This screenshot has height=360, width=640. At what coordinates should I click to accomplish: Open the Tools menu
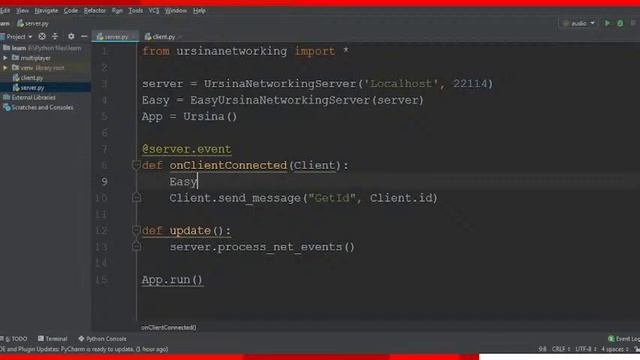tap(136, 11)
